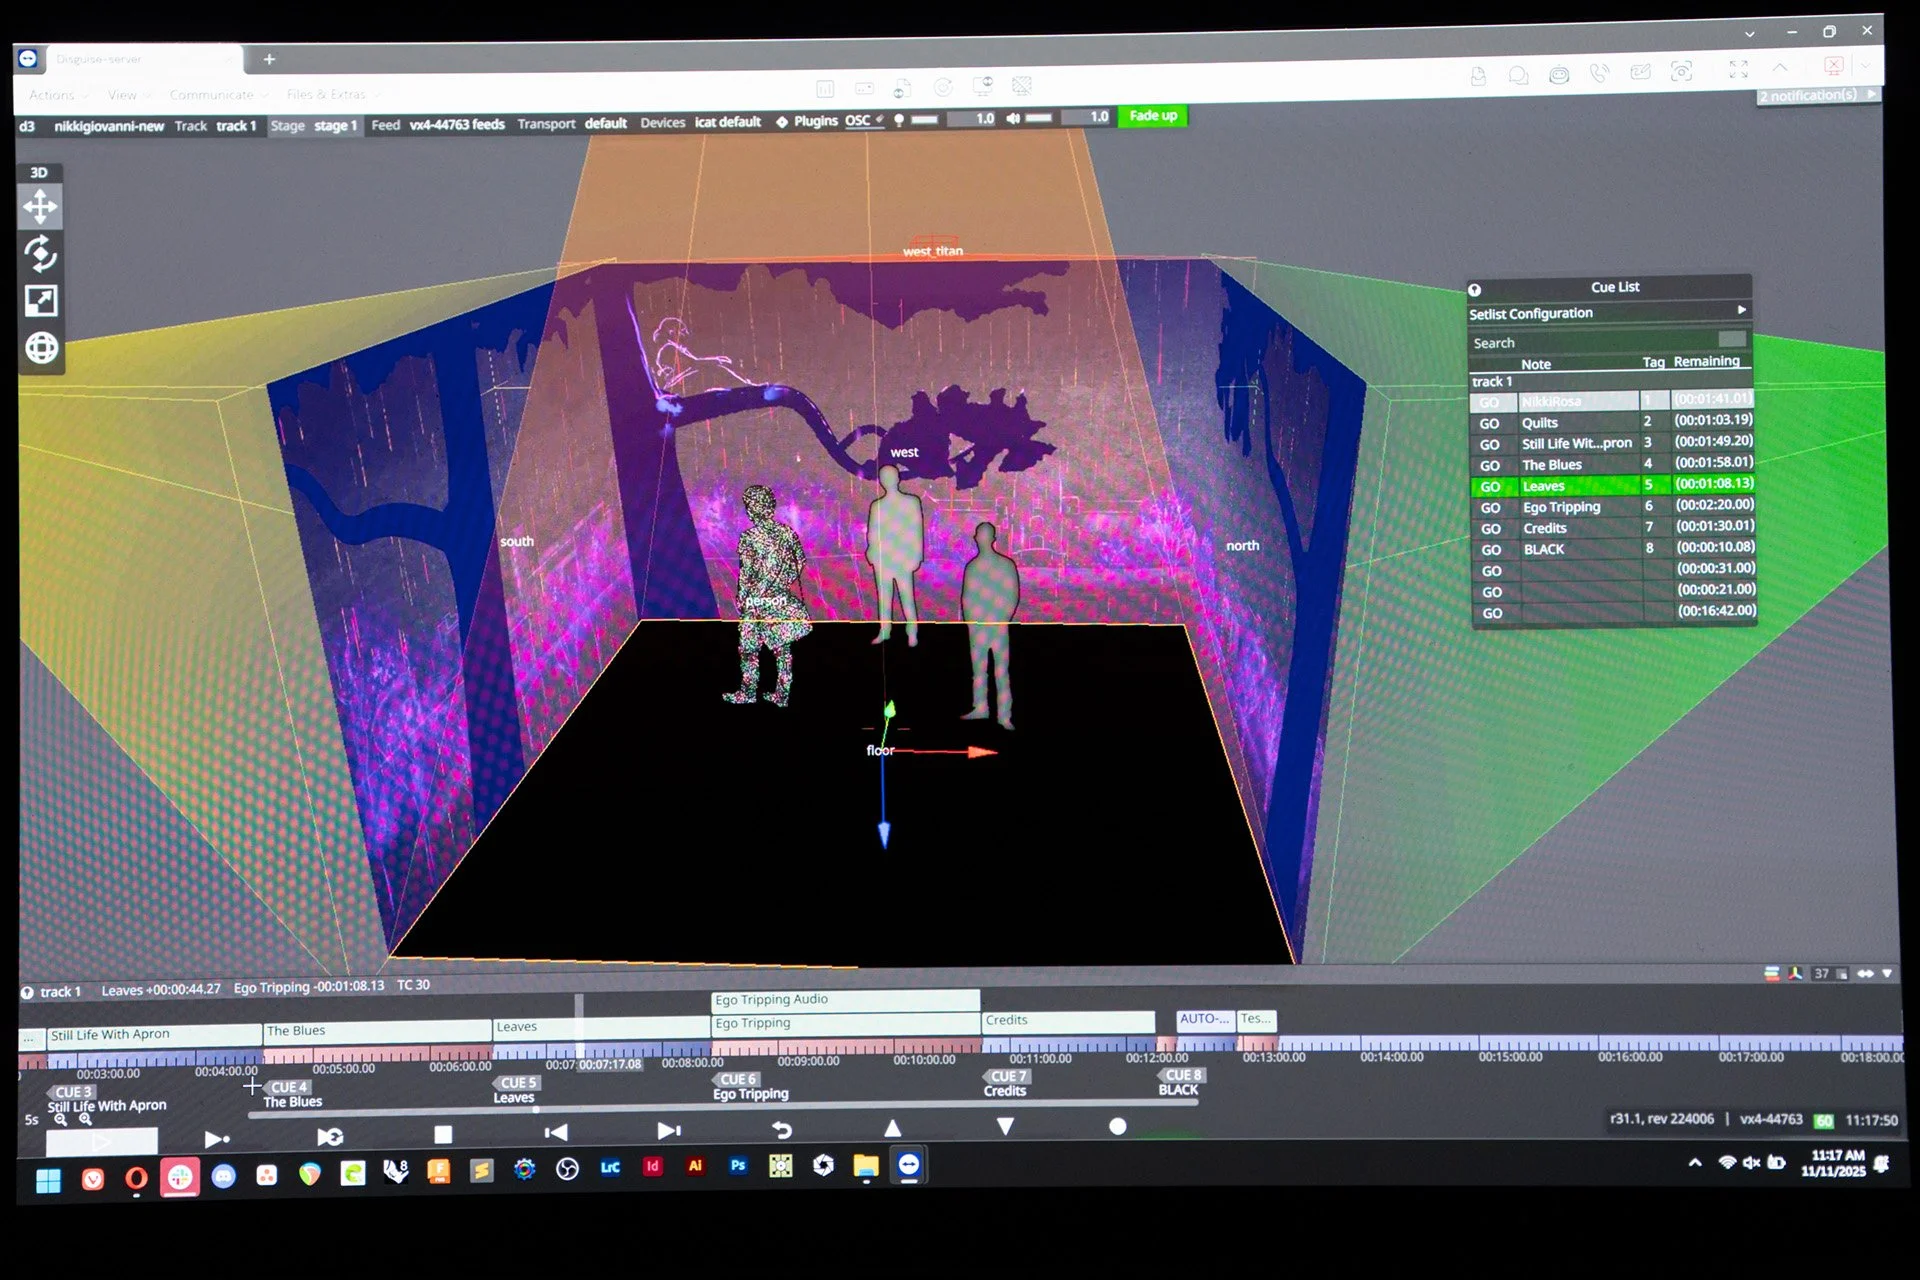The image size is (1920, 1280).
Task: Click the globe icon in 3D toolbar
Action: pos(41,348)
